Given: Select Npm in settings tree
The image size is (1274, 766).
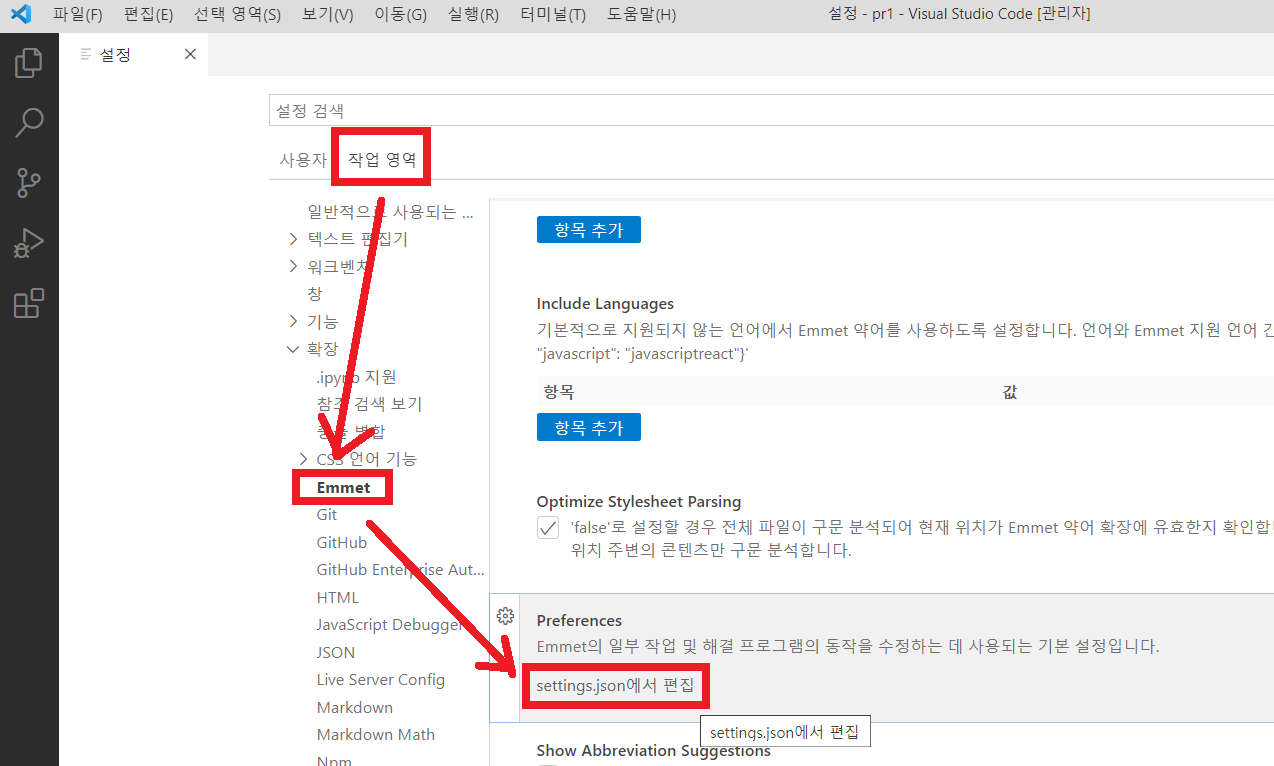Looking at the screenshot, I should [x=334, y=760].
